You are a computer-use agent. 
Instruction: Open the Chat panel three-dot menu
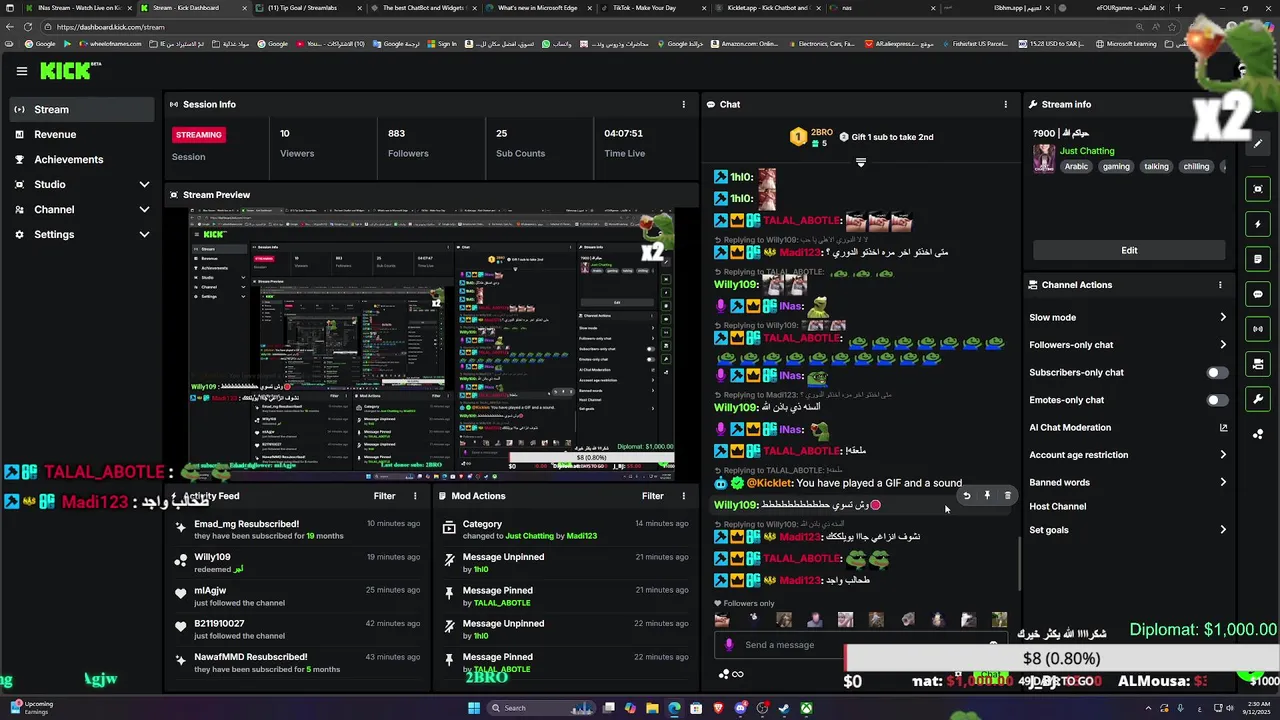tap(1006, 104)
